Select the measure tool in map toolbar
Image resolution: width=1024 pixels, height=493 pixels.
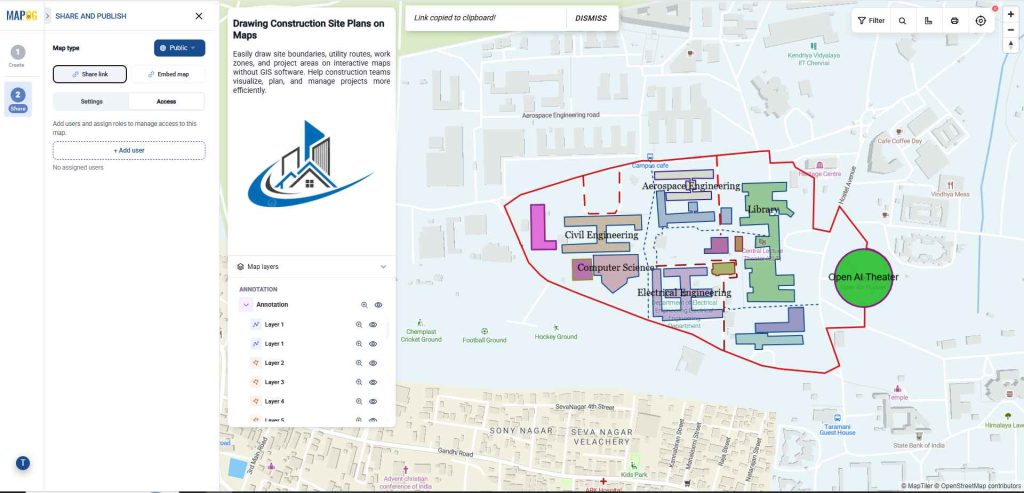tap(928, 21)
